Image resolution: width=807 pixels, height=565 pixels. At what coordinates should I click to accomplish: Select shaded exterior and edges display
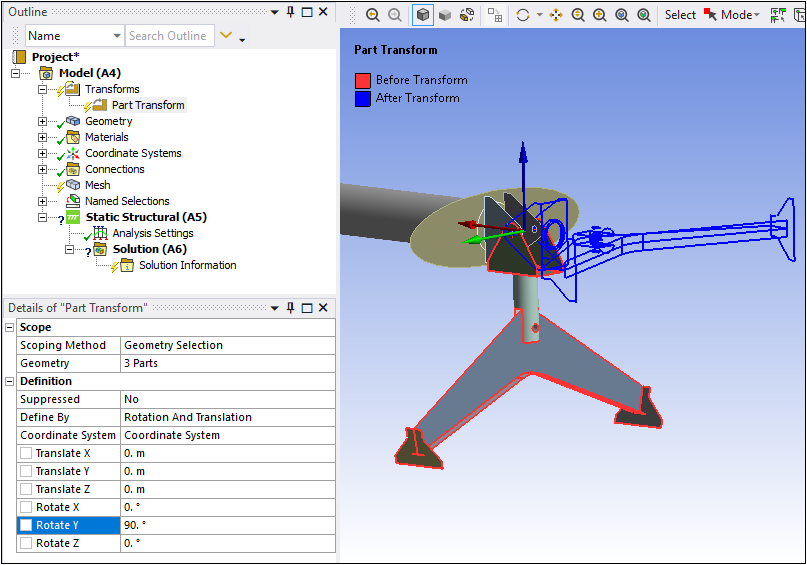coord(423,15)
